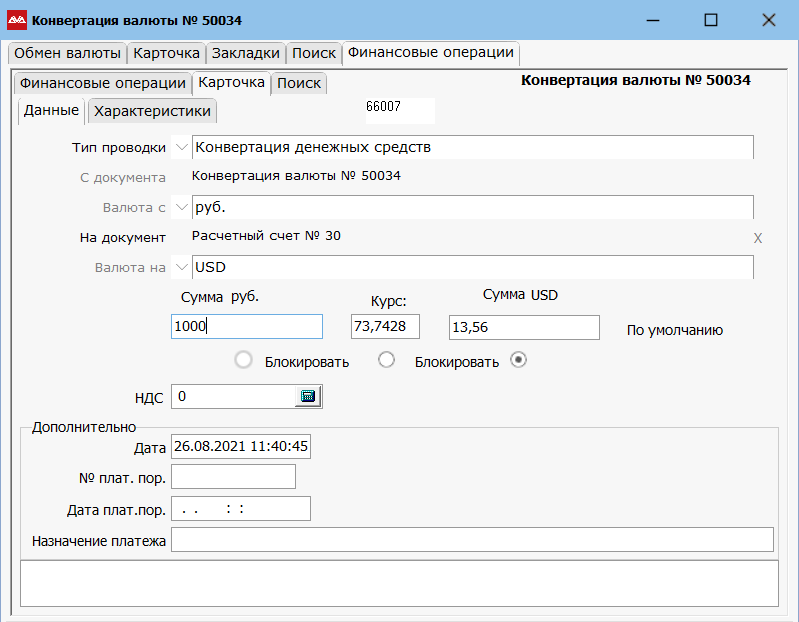799x622 pixels.
Task: Click the НДС input field
Action: pos(233,396)
